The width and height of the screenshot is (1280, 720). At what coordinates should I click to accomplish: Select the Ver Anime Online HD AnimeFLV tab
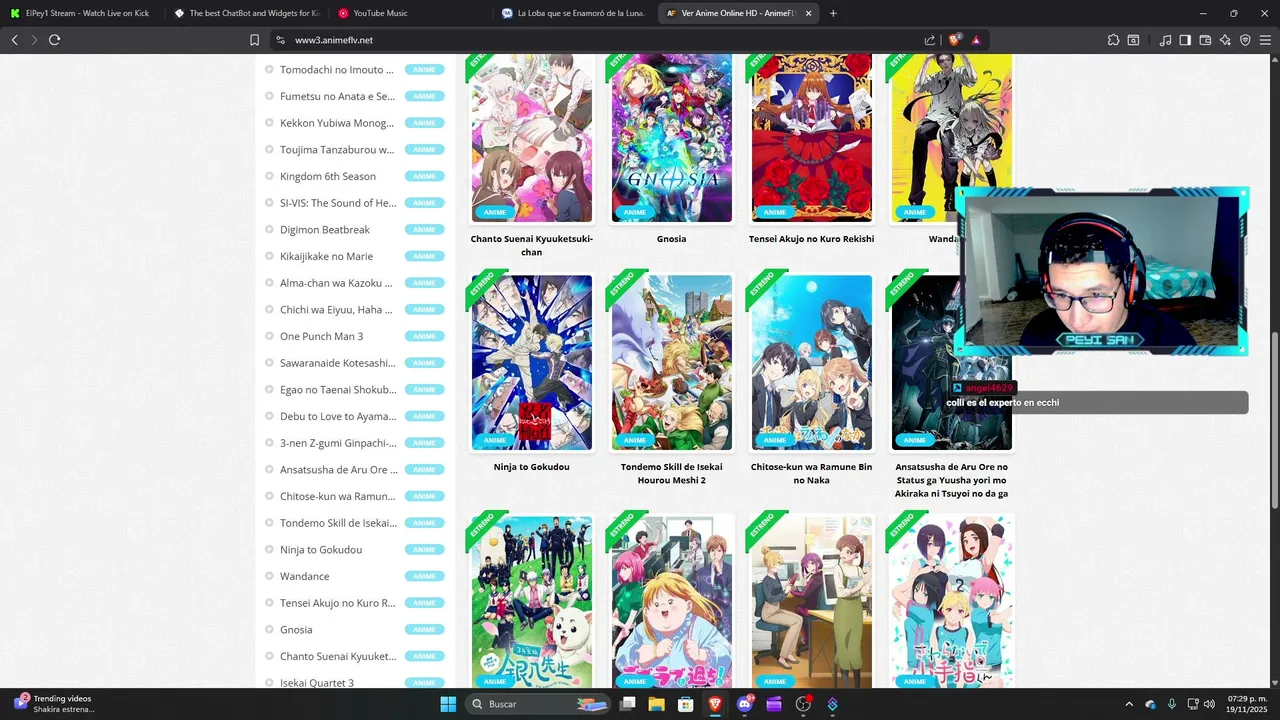[x=740, y=13]
